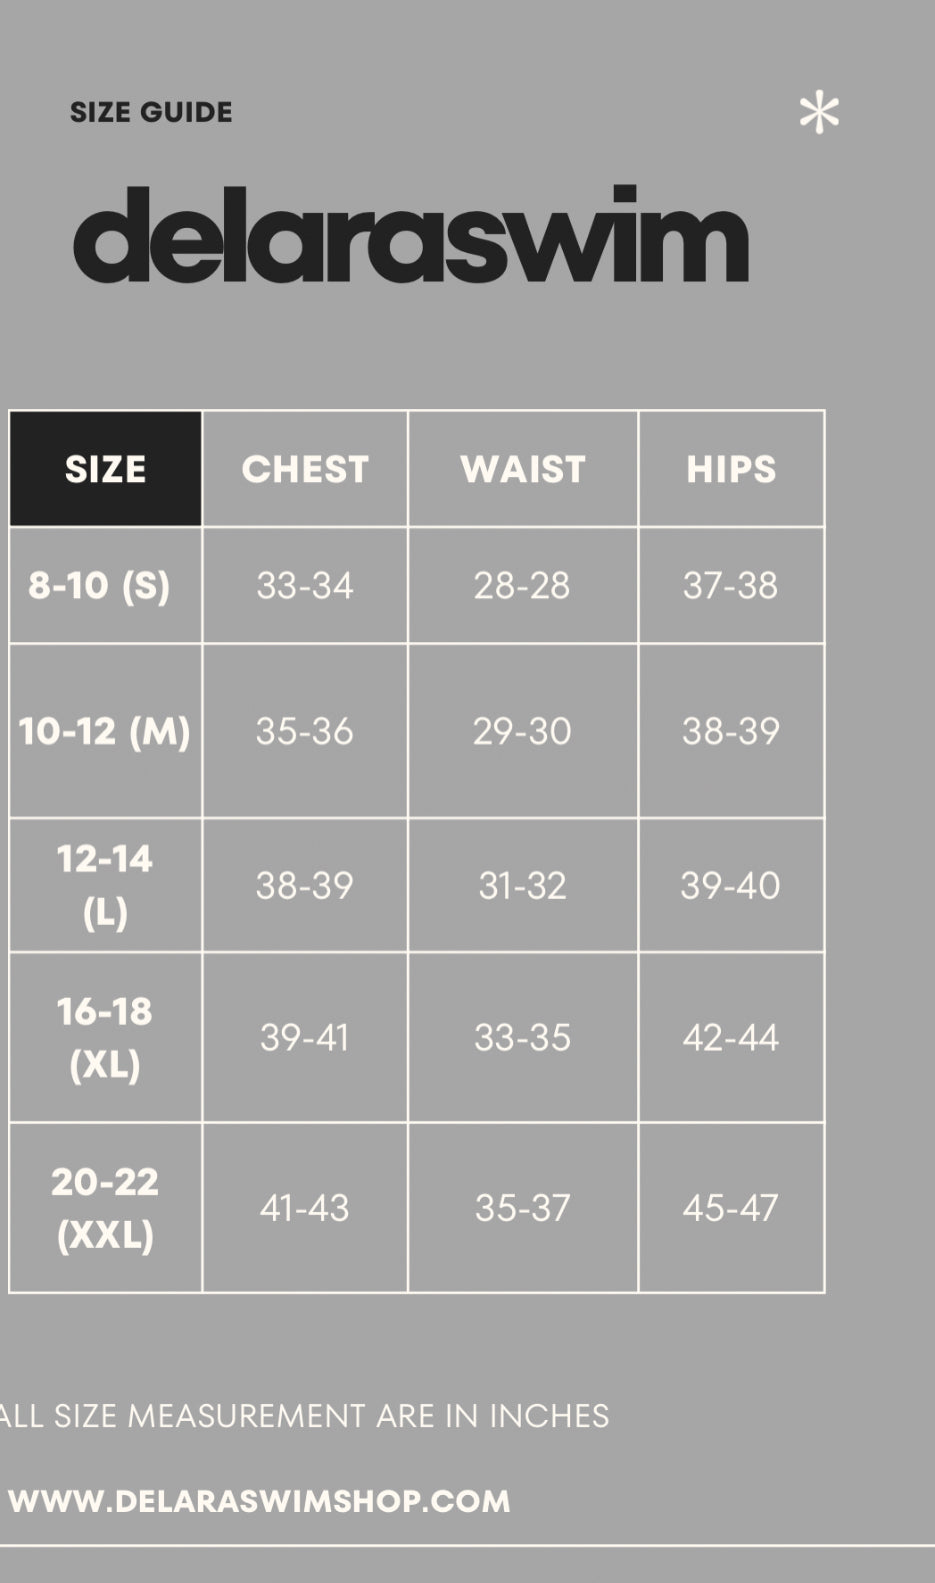Click the SIZE GUIDE heading

pyautogui.click(x=151, y=112)
